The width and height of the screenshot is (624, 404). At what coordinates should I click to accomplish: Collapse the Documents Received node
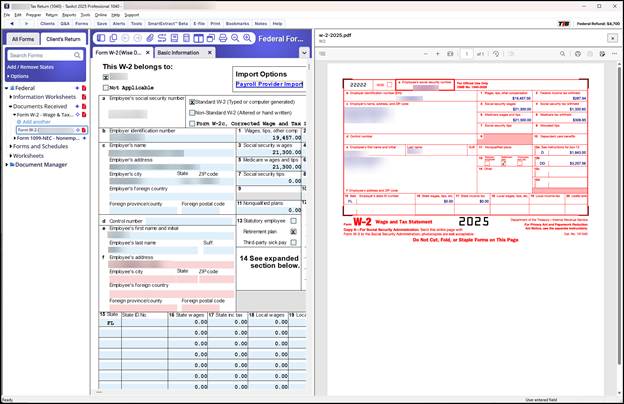click(10, 106)
